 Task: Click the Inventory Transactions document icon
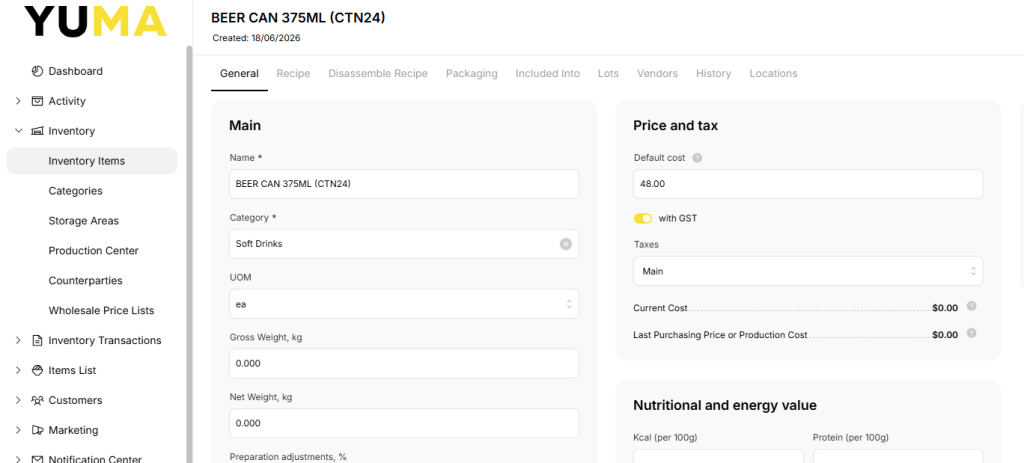point(37,340)
